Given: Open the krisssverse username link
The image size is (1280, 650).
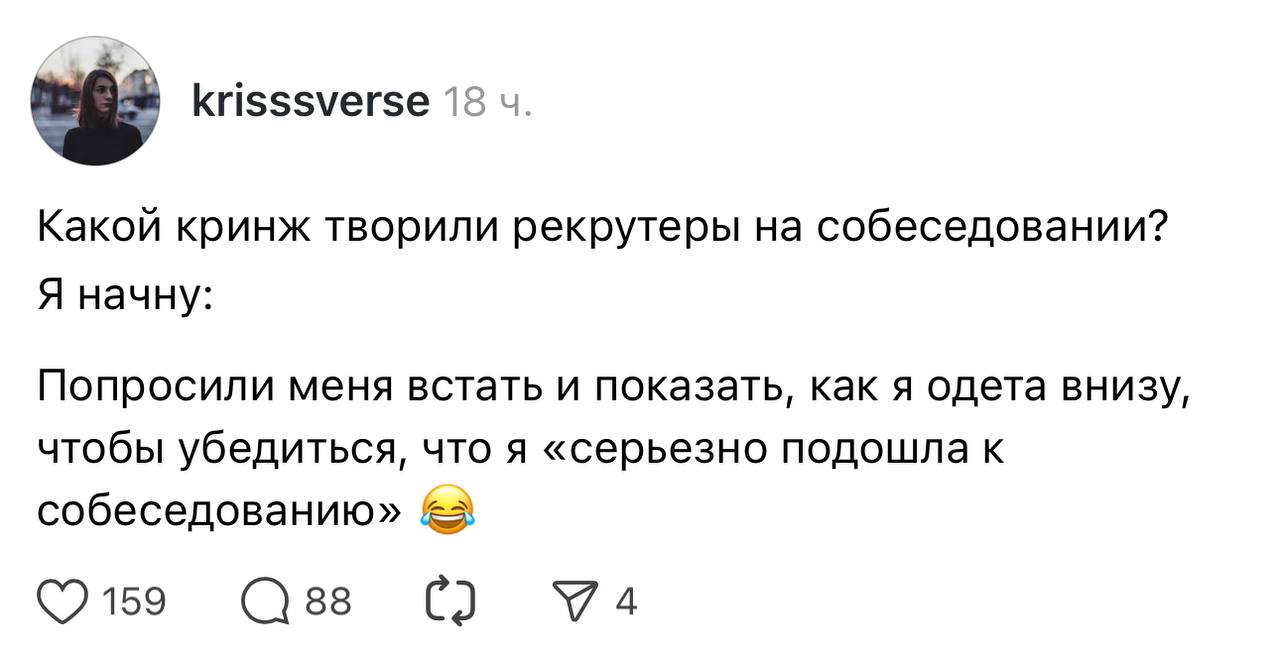Looking at the screenshot, I should coord(310,101).
